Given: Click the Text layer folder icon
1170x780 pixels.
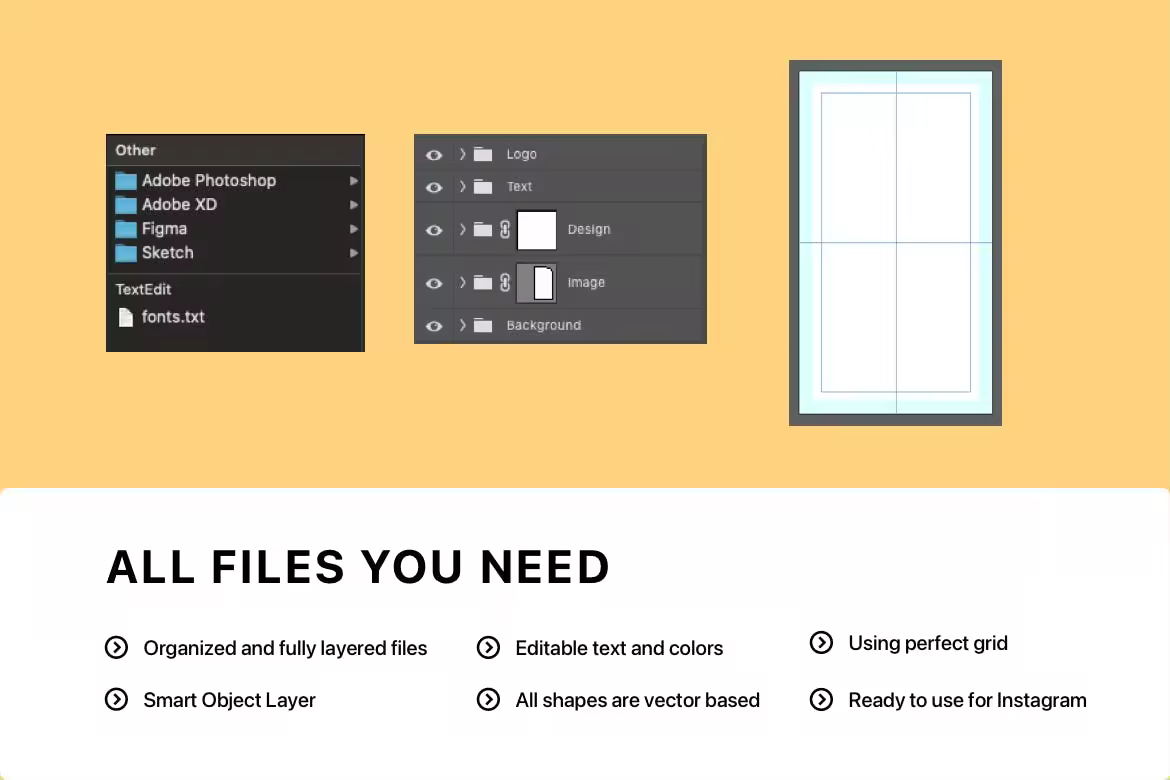Looking at the screenshot, I should point(483,187).
